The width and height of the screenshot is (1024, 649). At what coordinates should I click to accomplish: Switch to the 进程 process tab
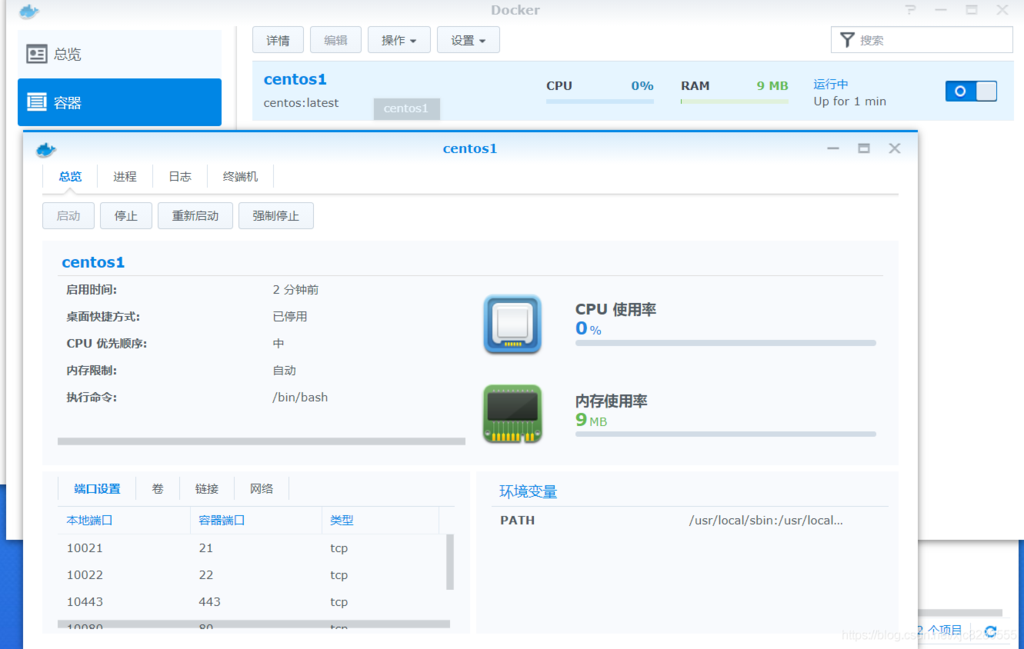click(x=125, y=177)
